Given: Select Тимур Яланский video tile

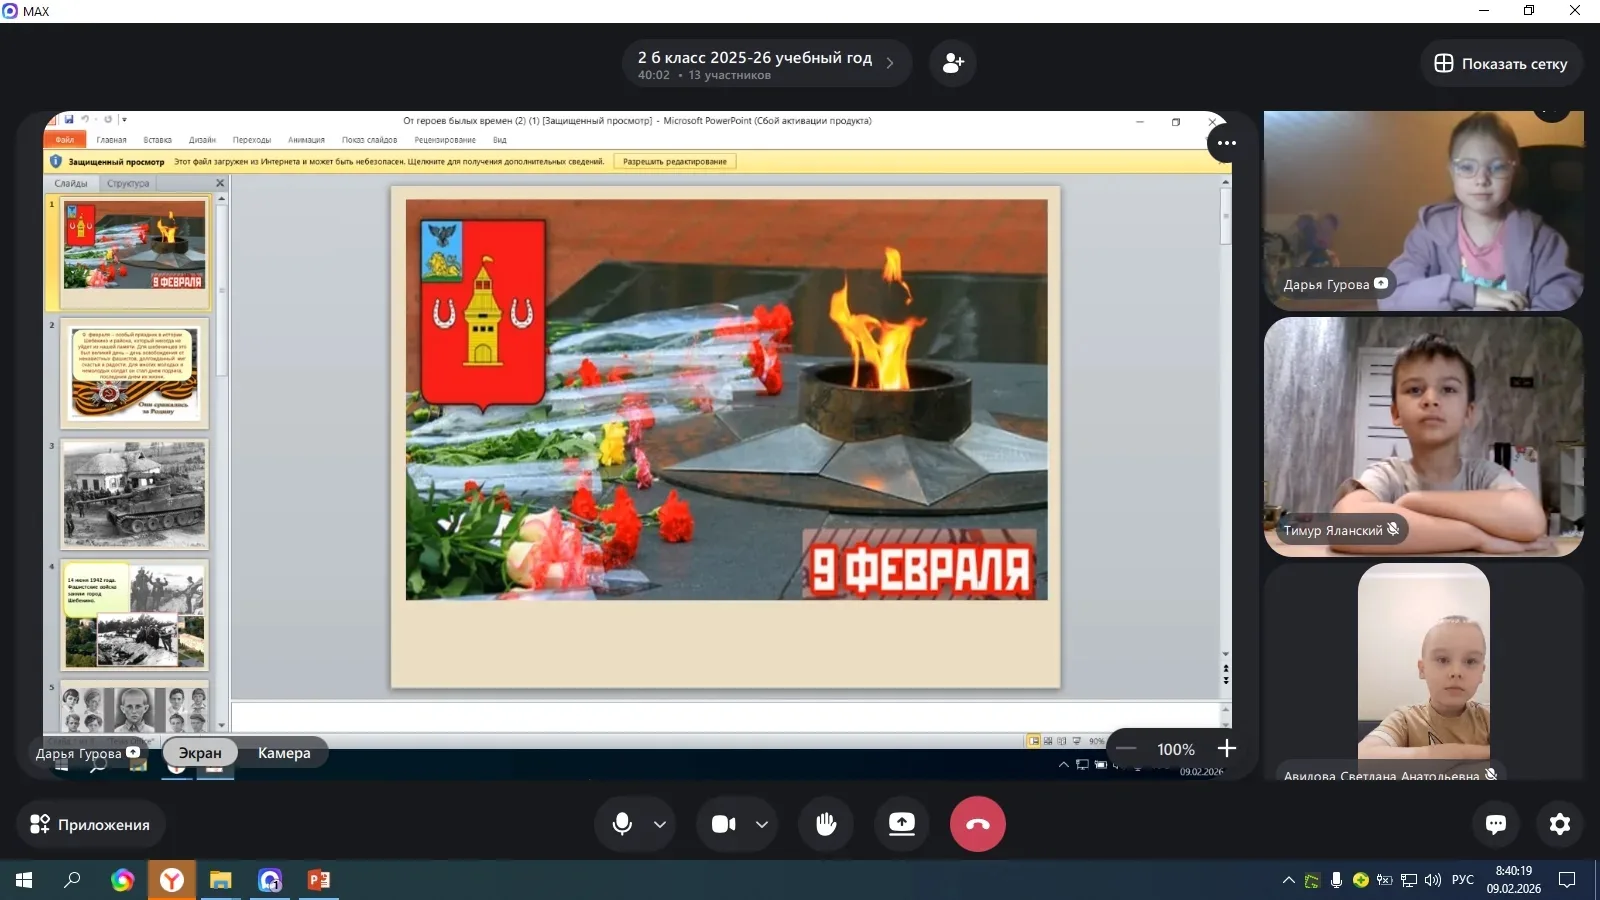Looking at the screenshot, I should (x=1423, y=436).
